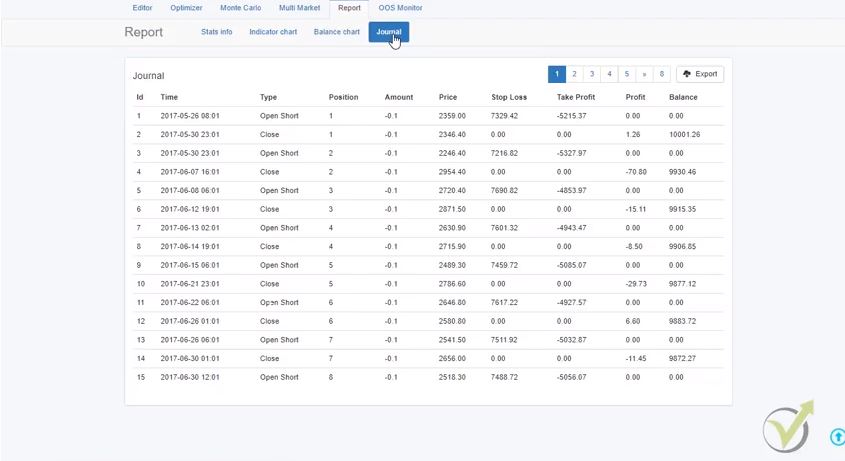Click take profit value -4853.97
Viewport: 845px width, 461px height.
pos(571,190)
